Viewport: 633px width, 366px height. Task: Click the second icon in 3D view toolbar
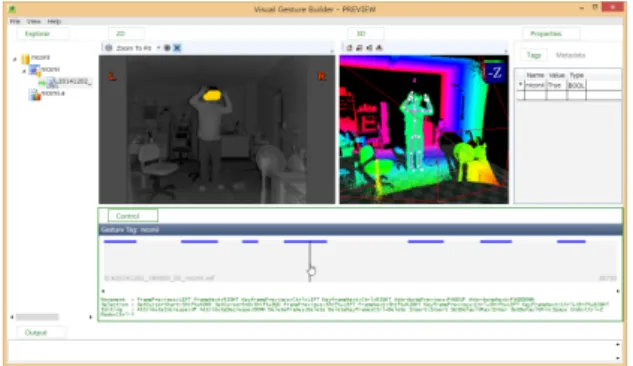click(x=359, y=48)
